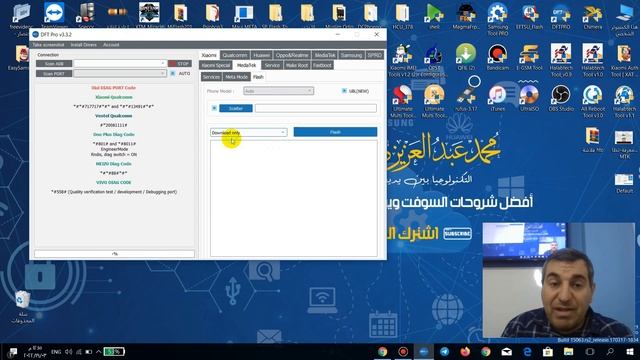Image resolution: width=640 pixels, height=360 pixels.
Task: Open the QFIL (2) shortcut
Action: coord(466,57)
